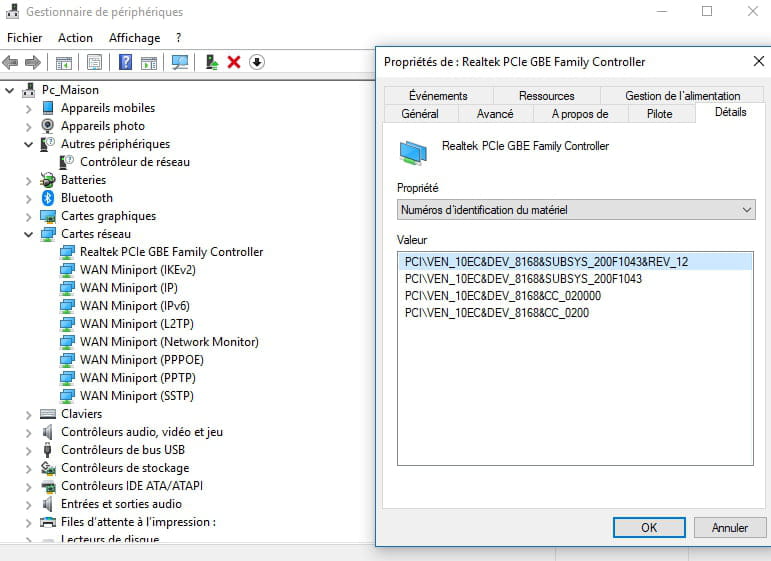Click the red X uninstall device icon
Image resolution: width=771 pixels, height=561 pixels.
pyautogui.click(x=234, y=62)
